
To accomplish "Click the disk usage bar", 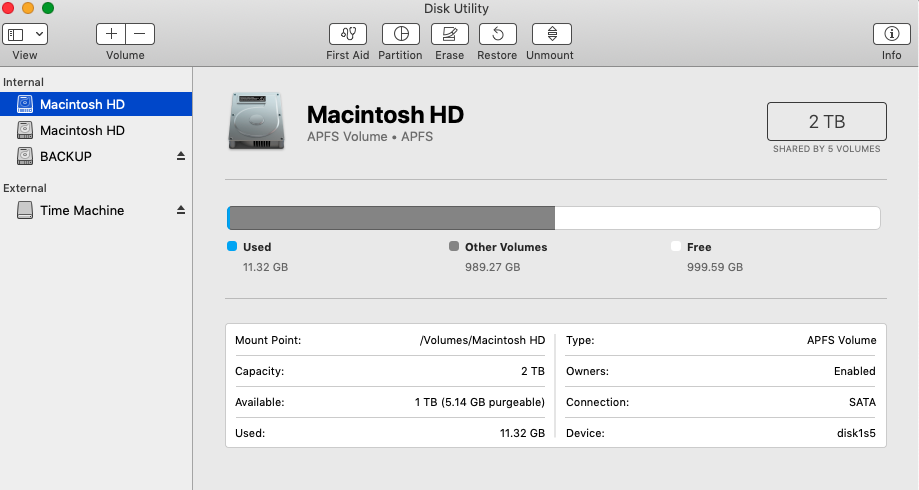I will click(553, 218).
